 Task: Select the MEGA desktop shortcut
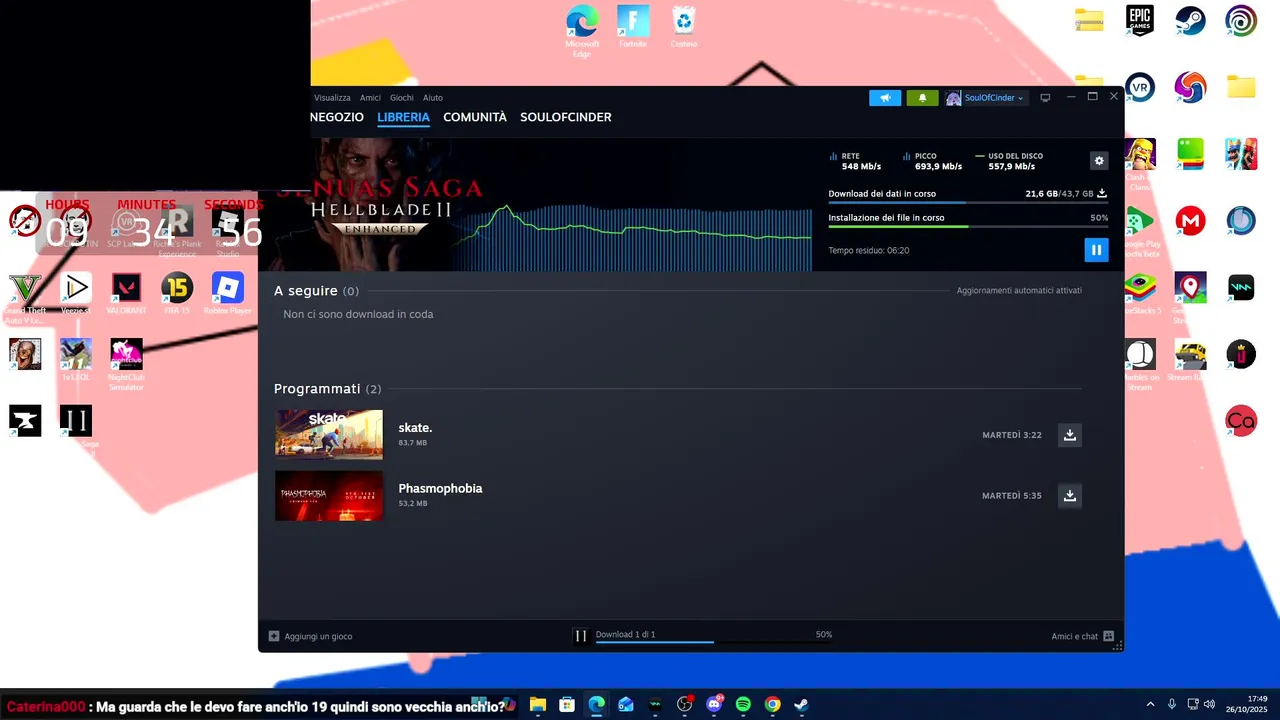click(1190, 220)
